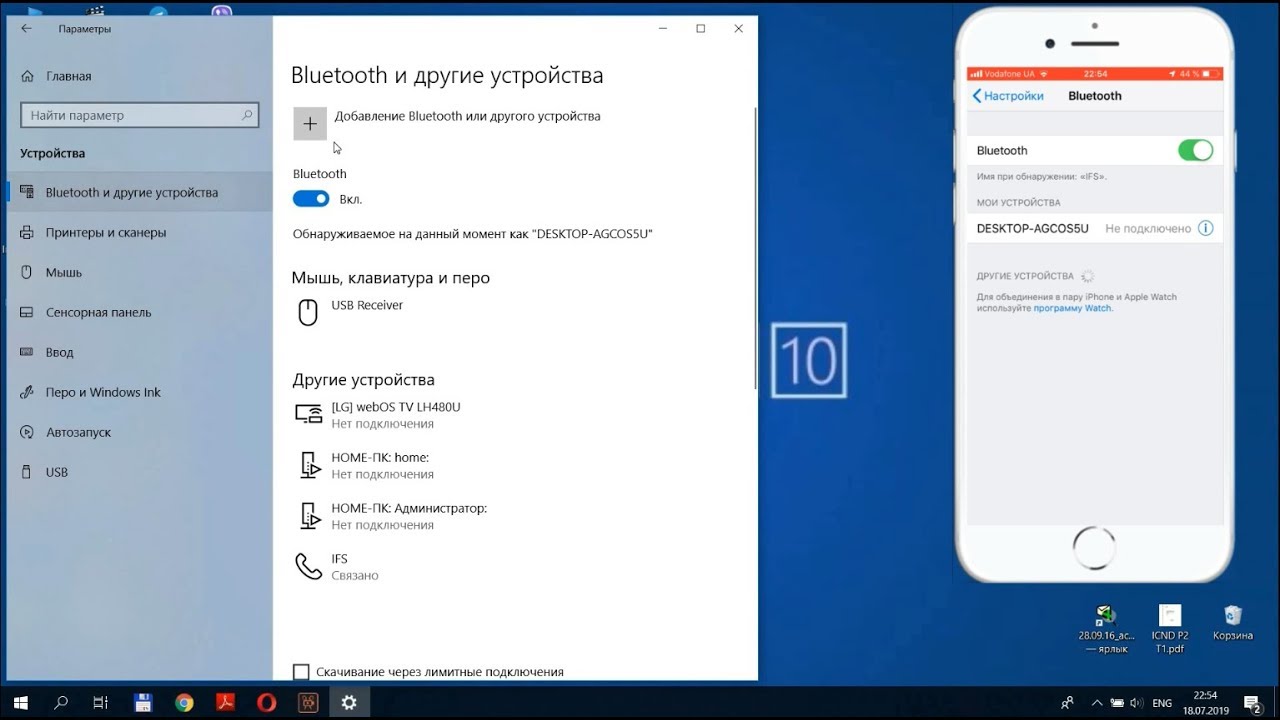
Task: Click the IFS phone device icon
Action: tap(308, 567)
